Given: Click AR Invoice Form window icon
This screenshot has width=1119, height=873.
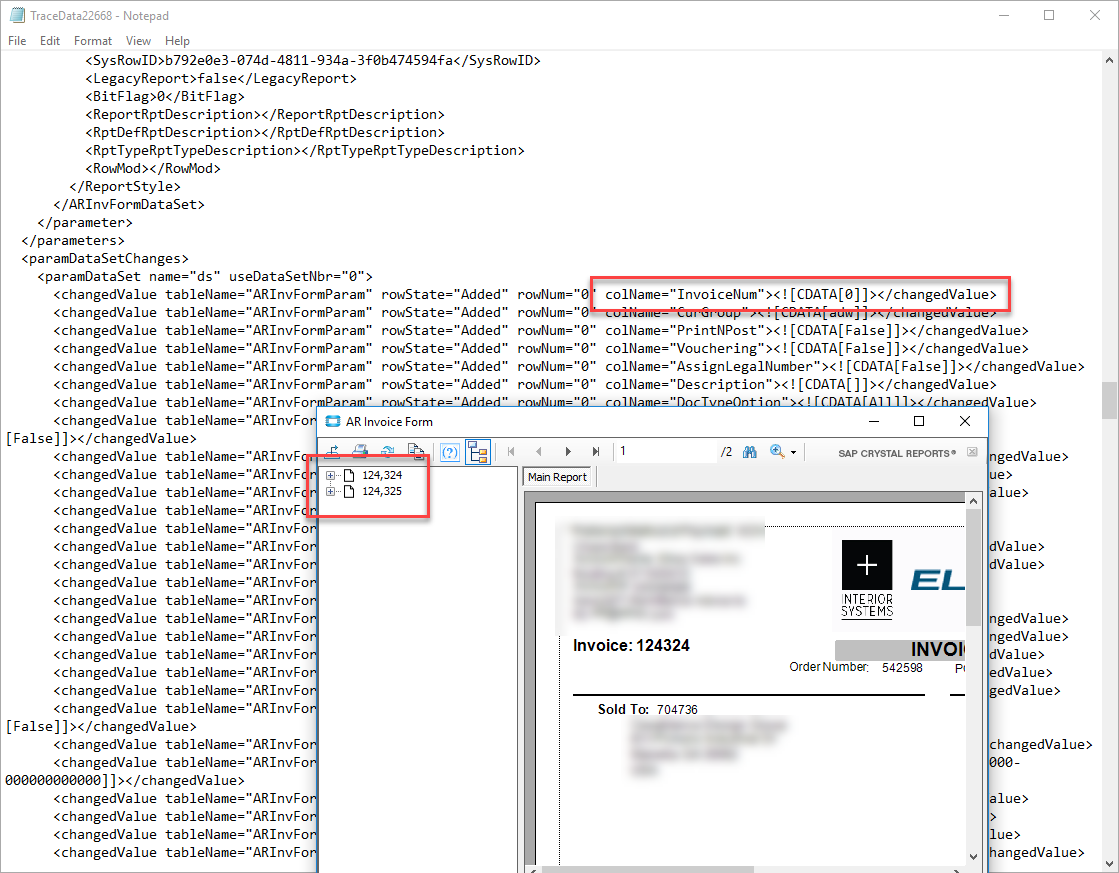Looking at the screenshot, I should coord(333,421).
